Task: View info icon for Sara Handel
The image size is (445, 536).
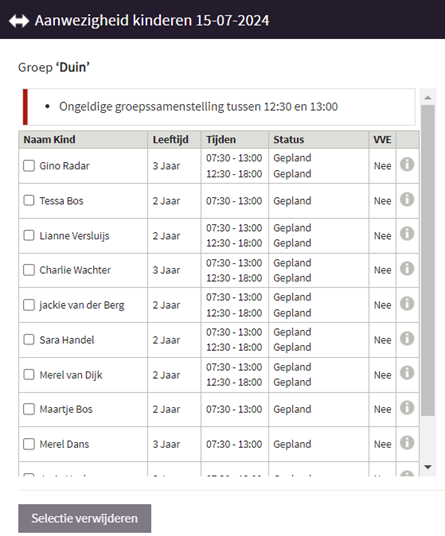Action: 407,338
